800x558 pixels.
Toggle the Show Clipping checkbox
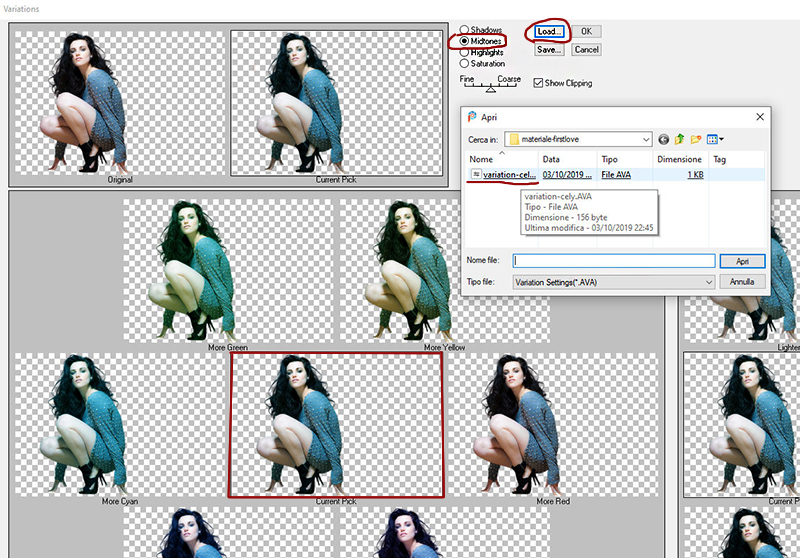point(538,83)
